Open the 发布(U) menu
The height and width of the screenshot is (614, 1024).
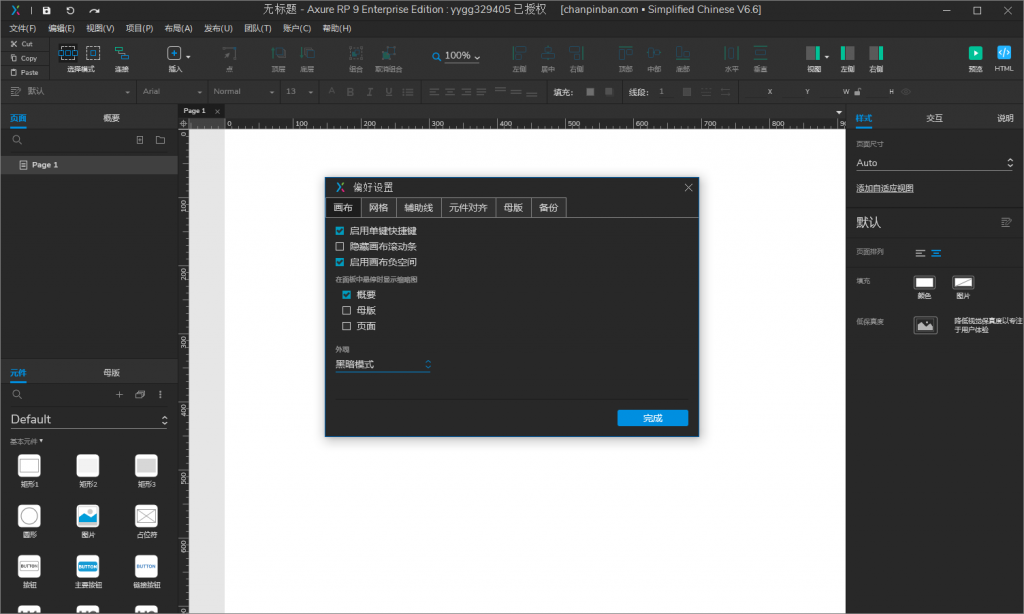click(218, 28)
